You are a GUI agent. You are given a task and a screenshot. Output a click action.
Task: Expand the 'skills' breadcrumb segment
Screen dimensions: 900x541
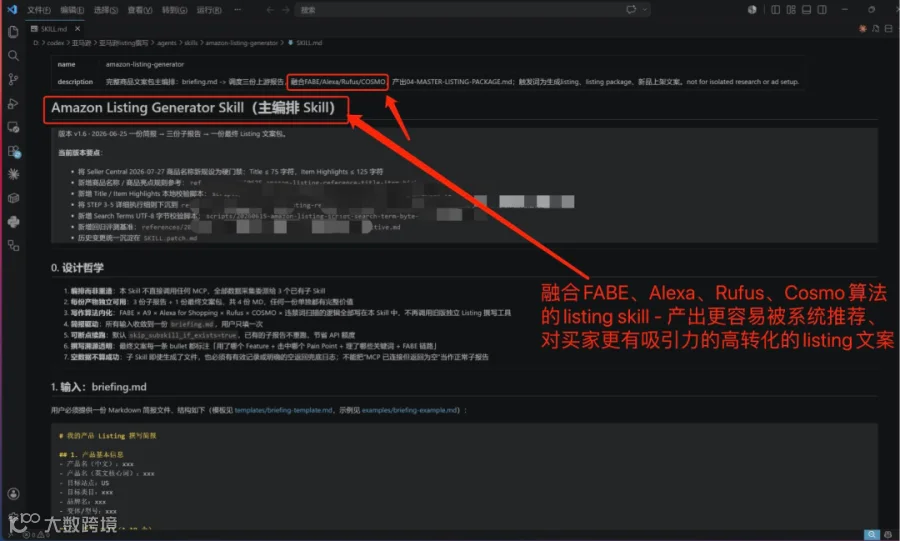pos(191,43)
